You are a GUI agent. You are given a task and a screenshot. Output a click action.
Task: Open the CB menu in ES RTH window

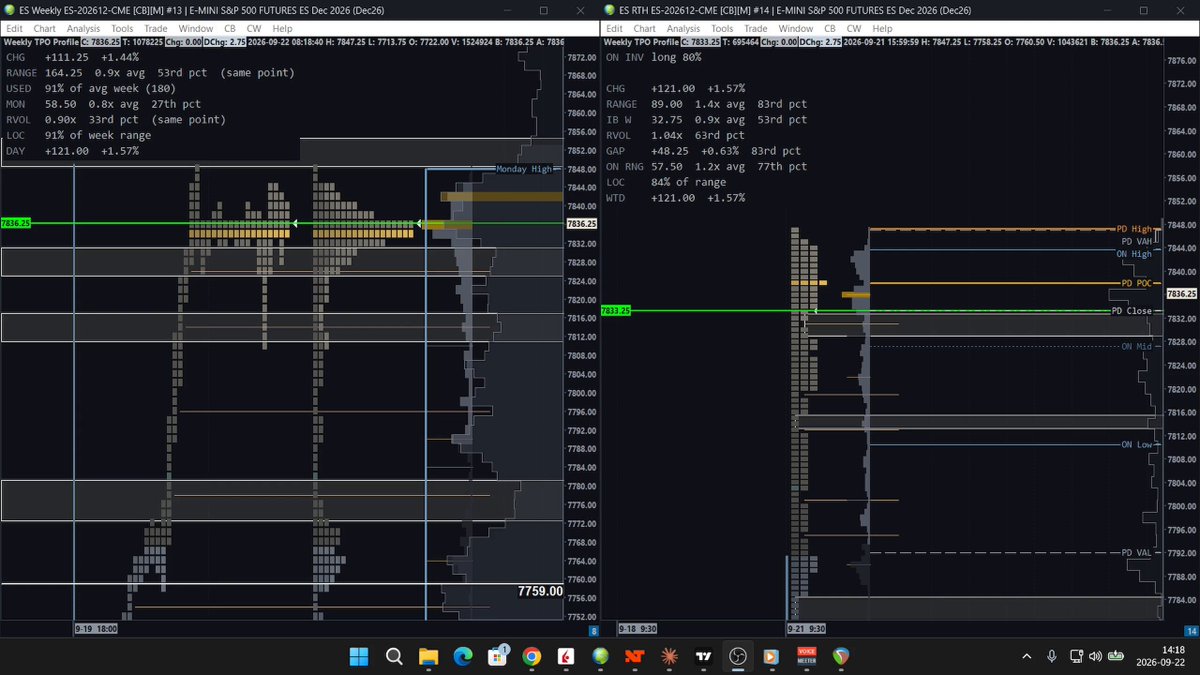[x=831, y=29]
